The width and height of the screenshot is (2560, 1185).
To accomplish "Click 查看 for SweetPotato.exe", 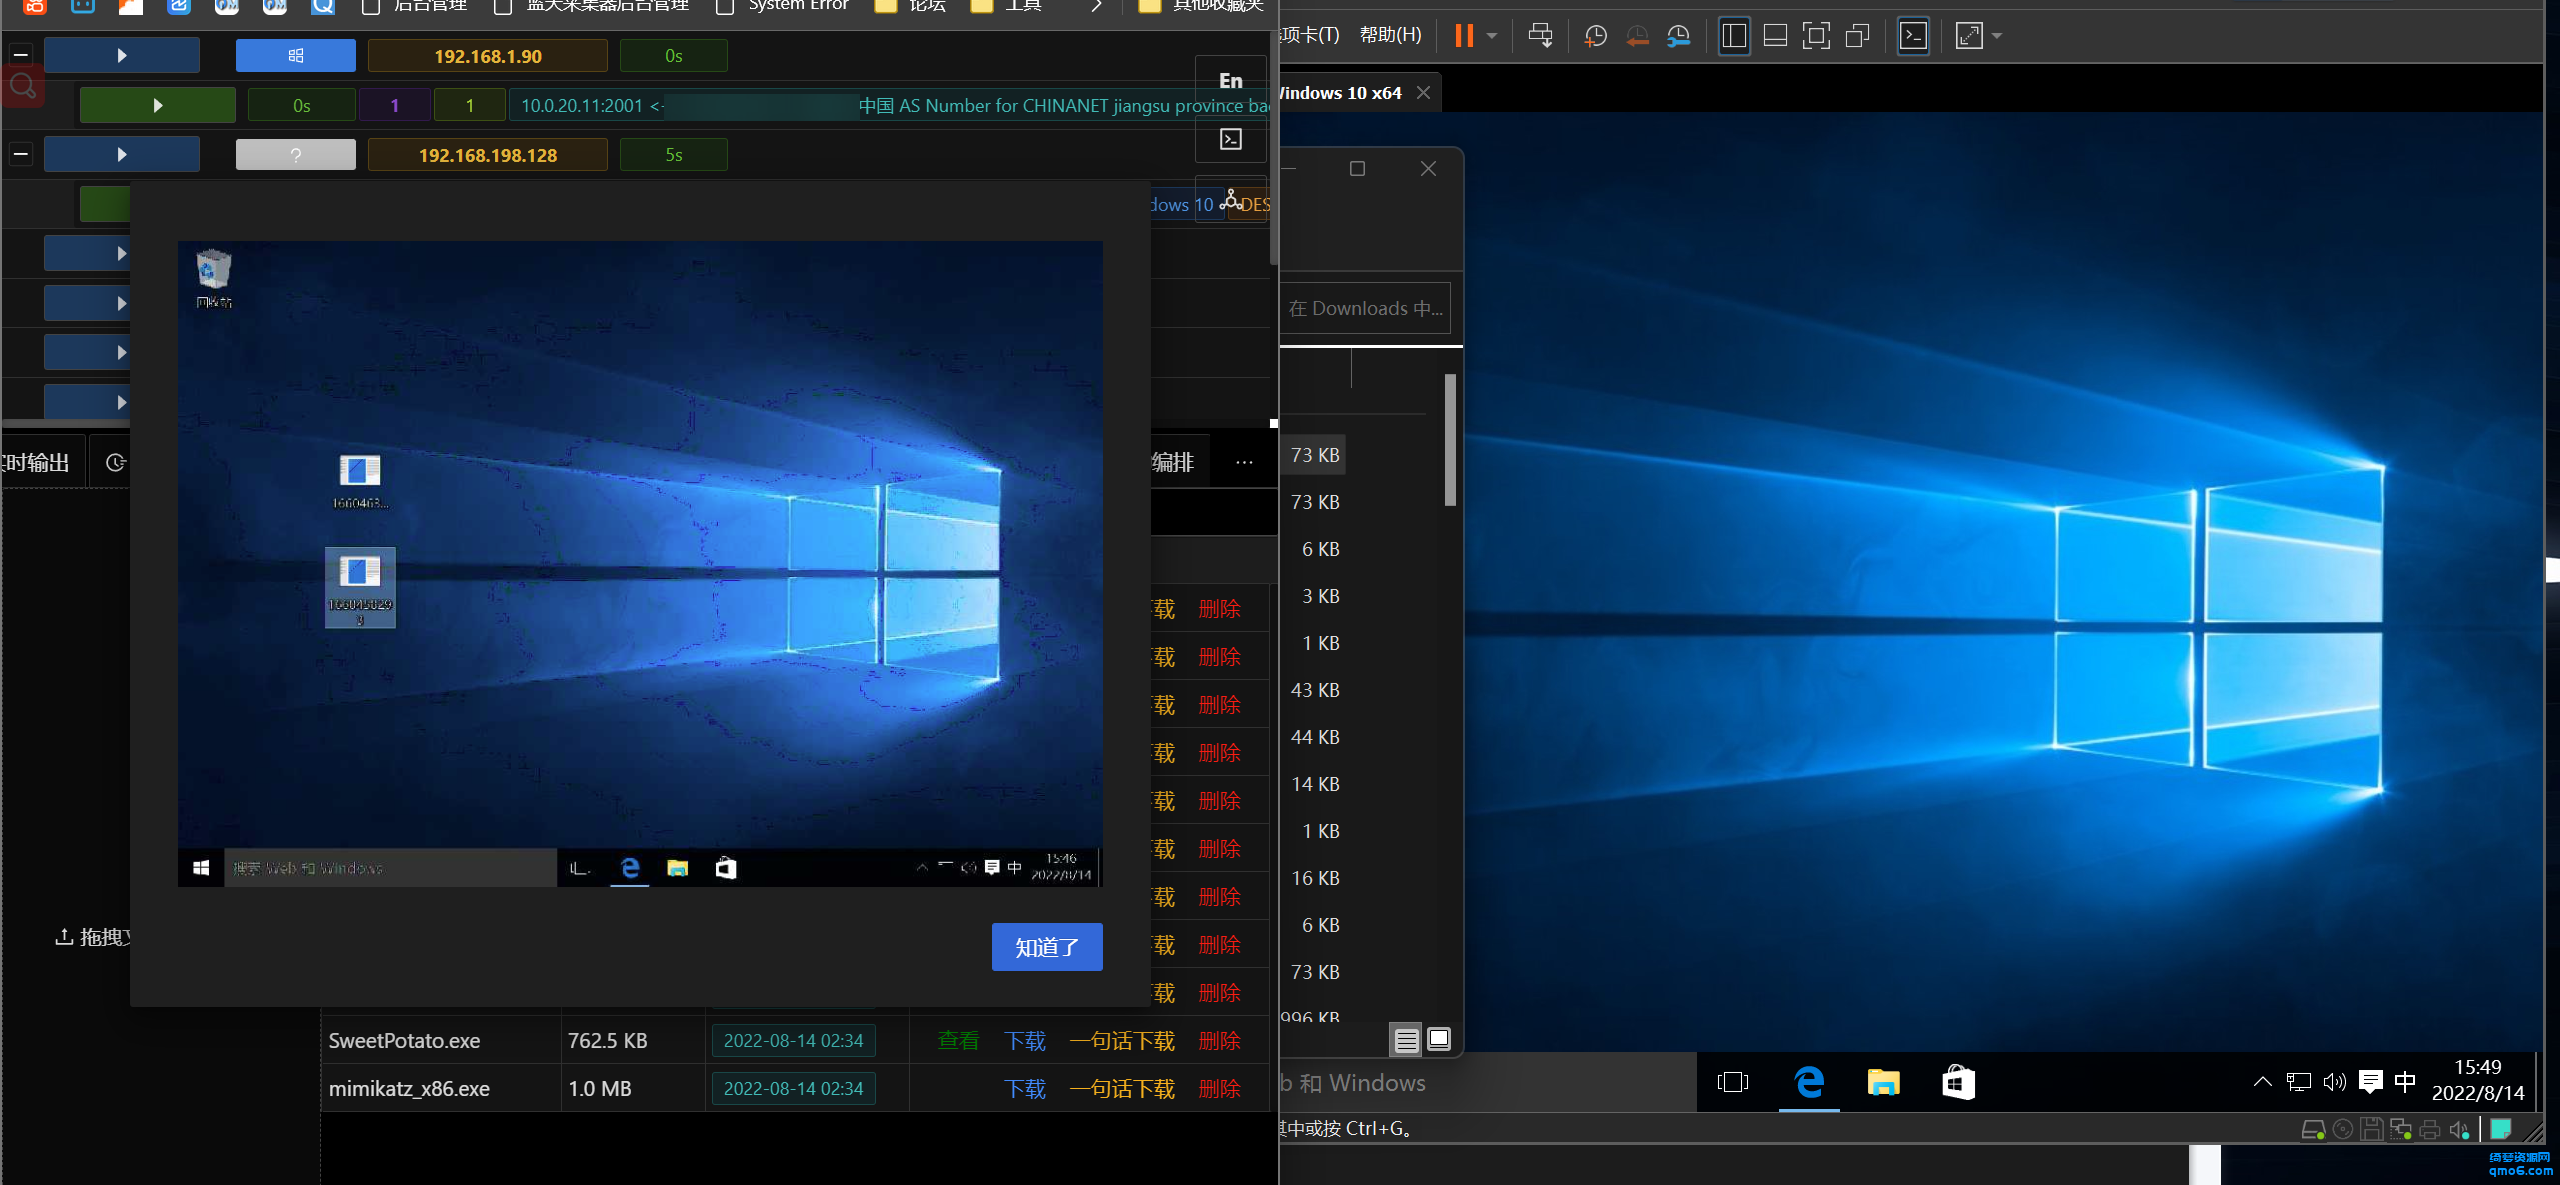I will (958, 1040).
